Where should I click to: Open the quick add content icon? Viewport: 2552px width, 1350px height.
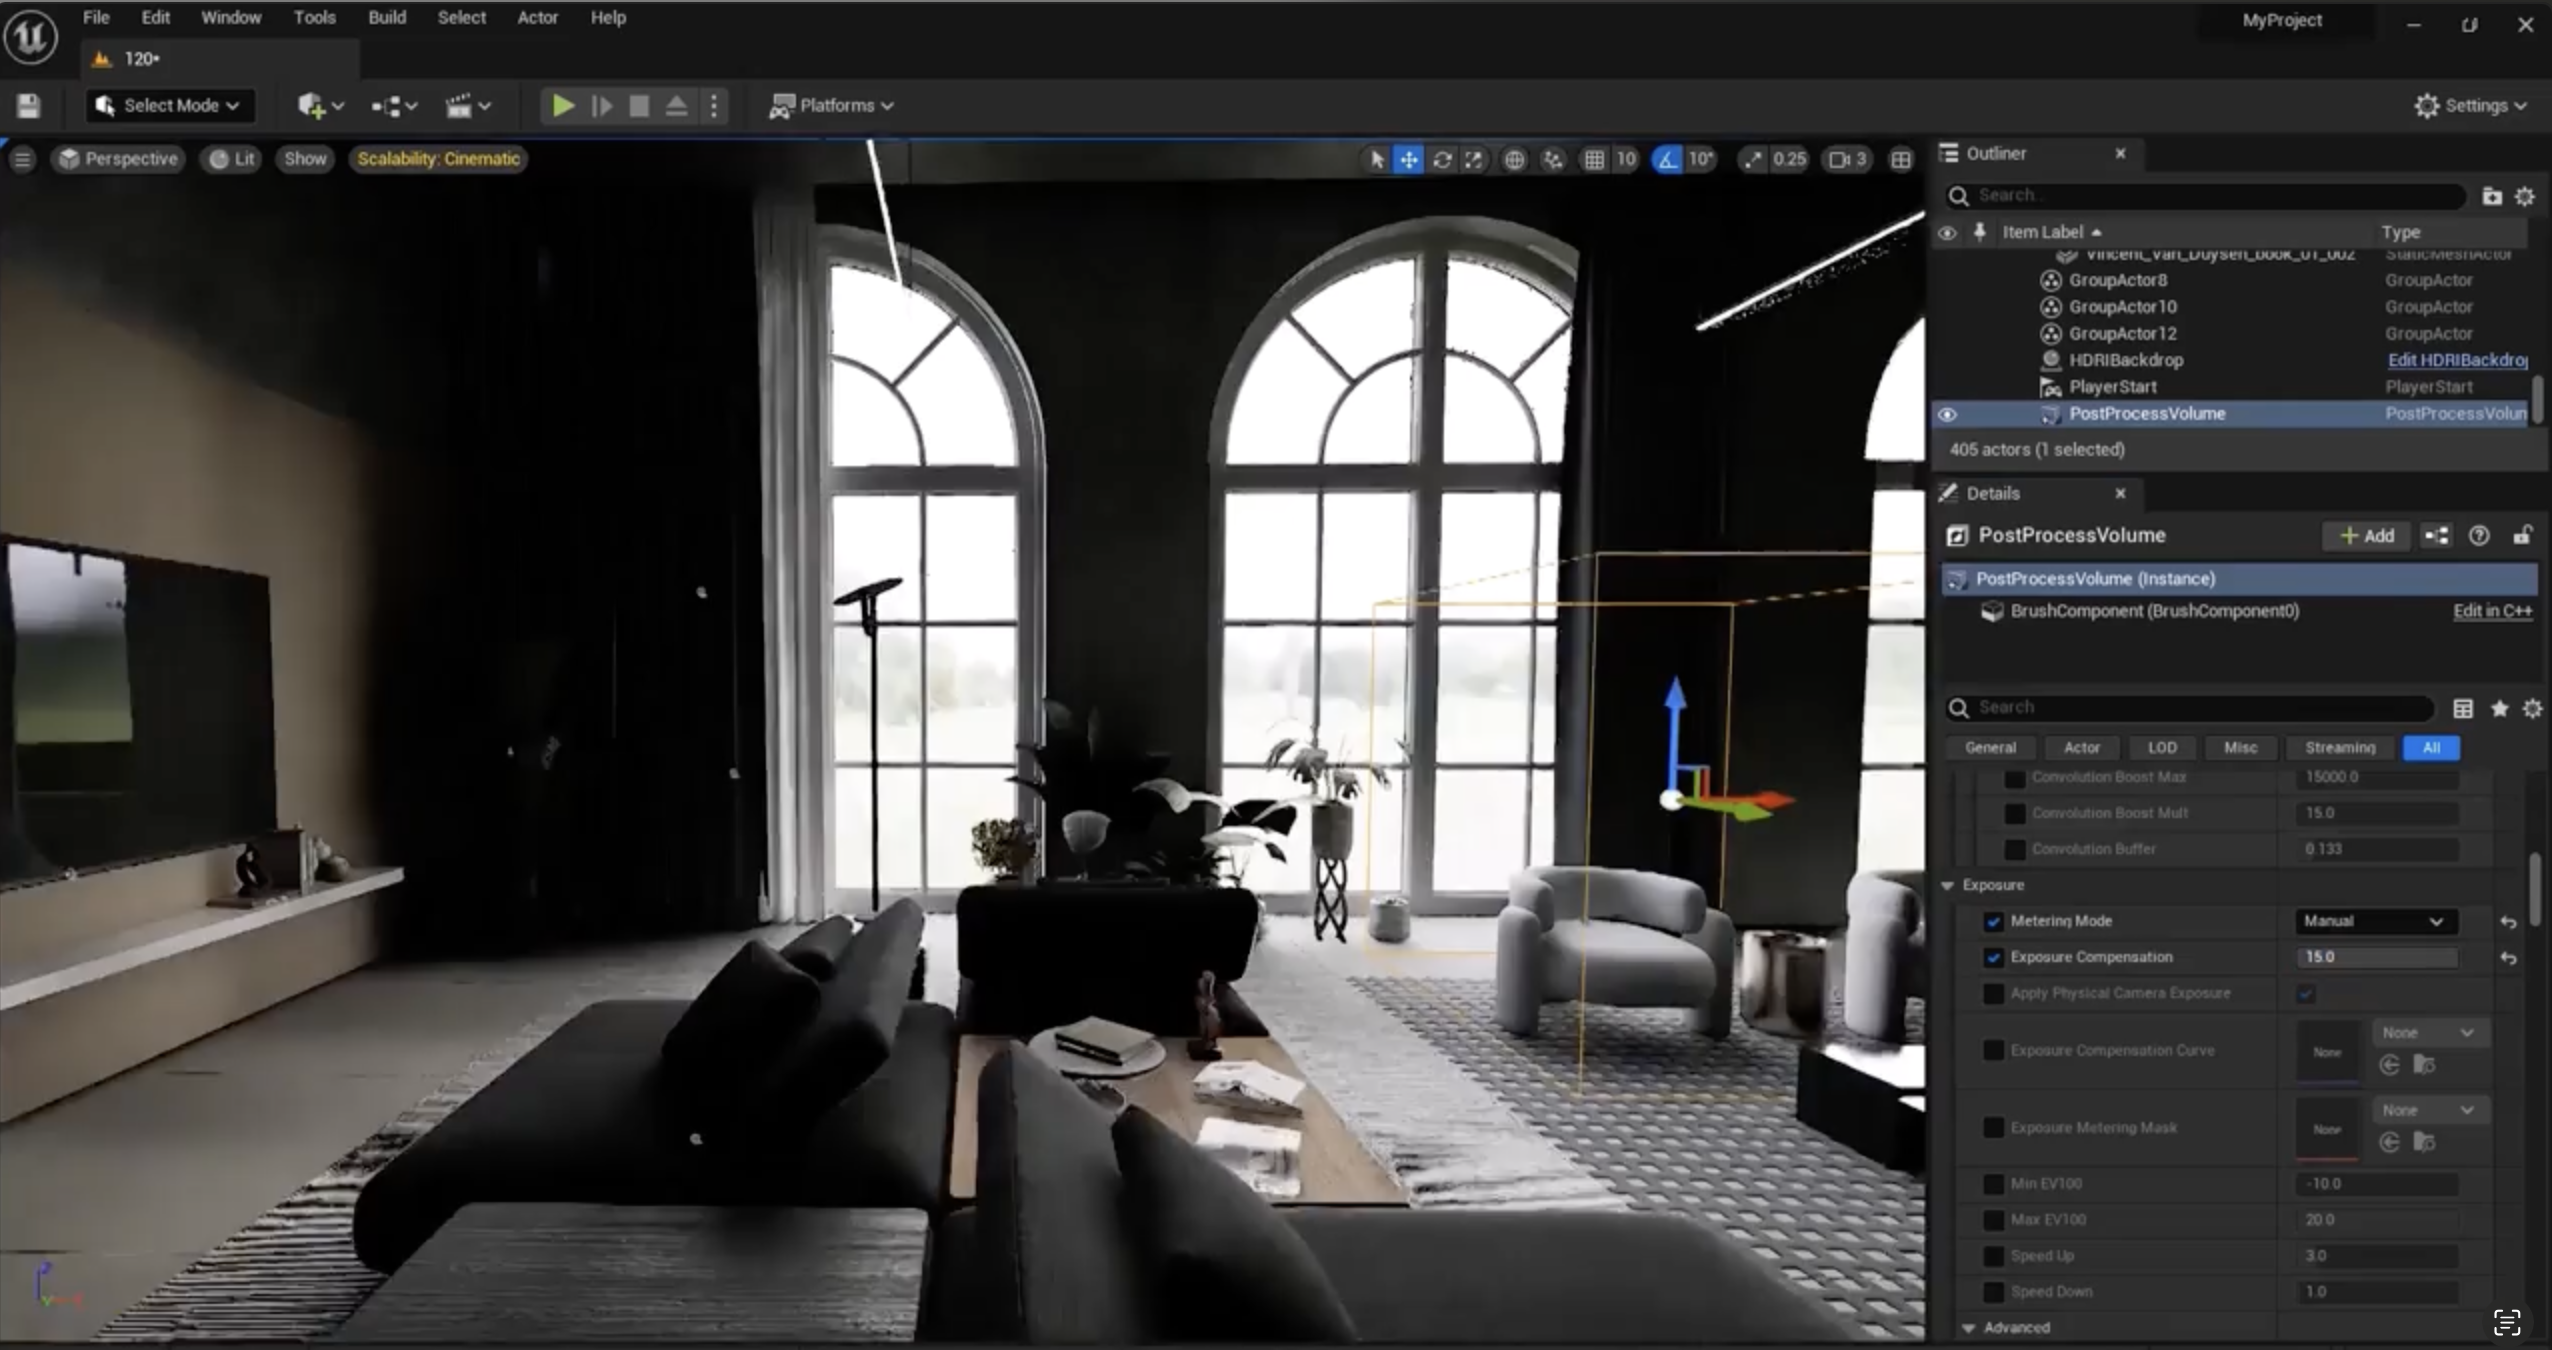click(311, 106)
